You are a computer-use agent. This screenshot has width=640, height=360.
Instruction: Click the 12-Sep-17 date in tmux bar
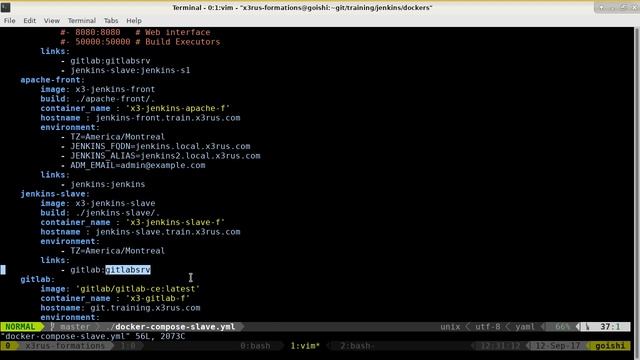(x=557, y=346)
